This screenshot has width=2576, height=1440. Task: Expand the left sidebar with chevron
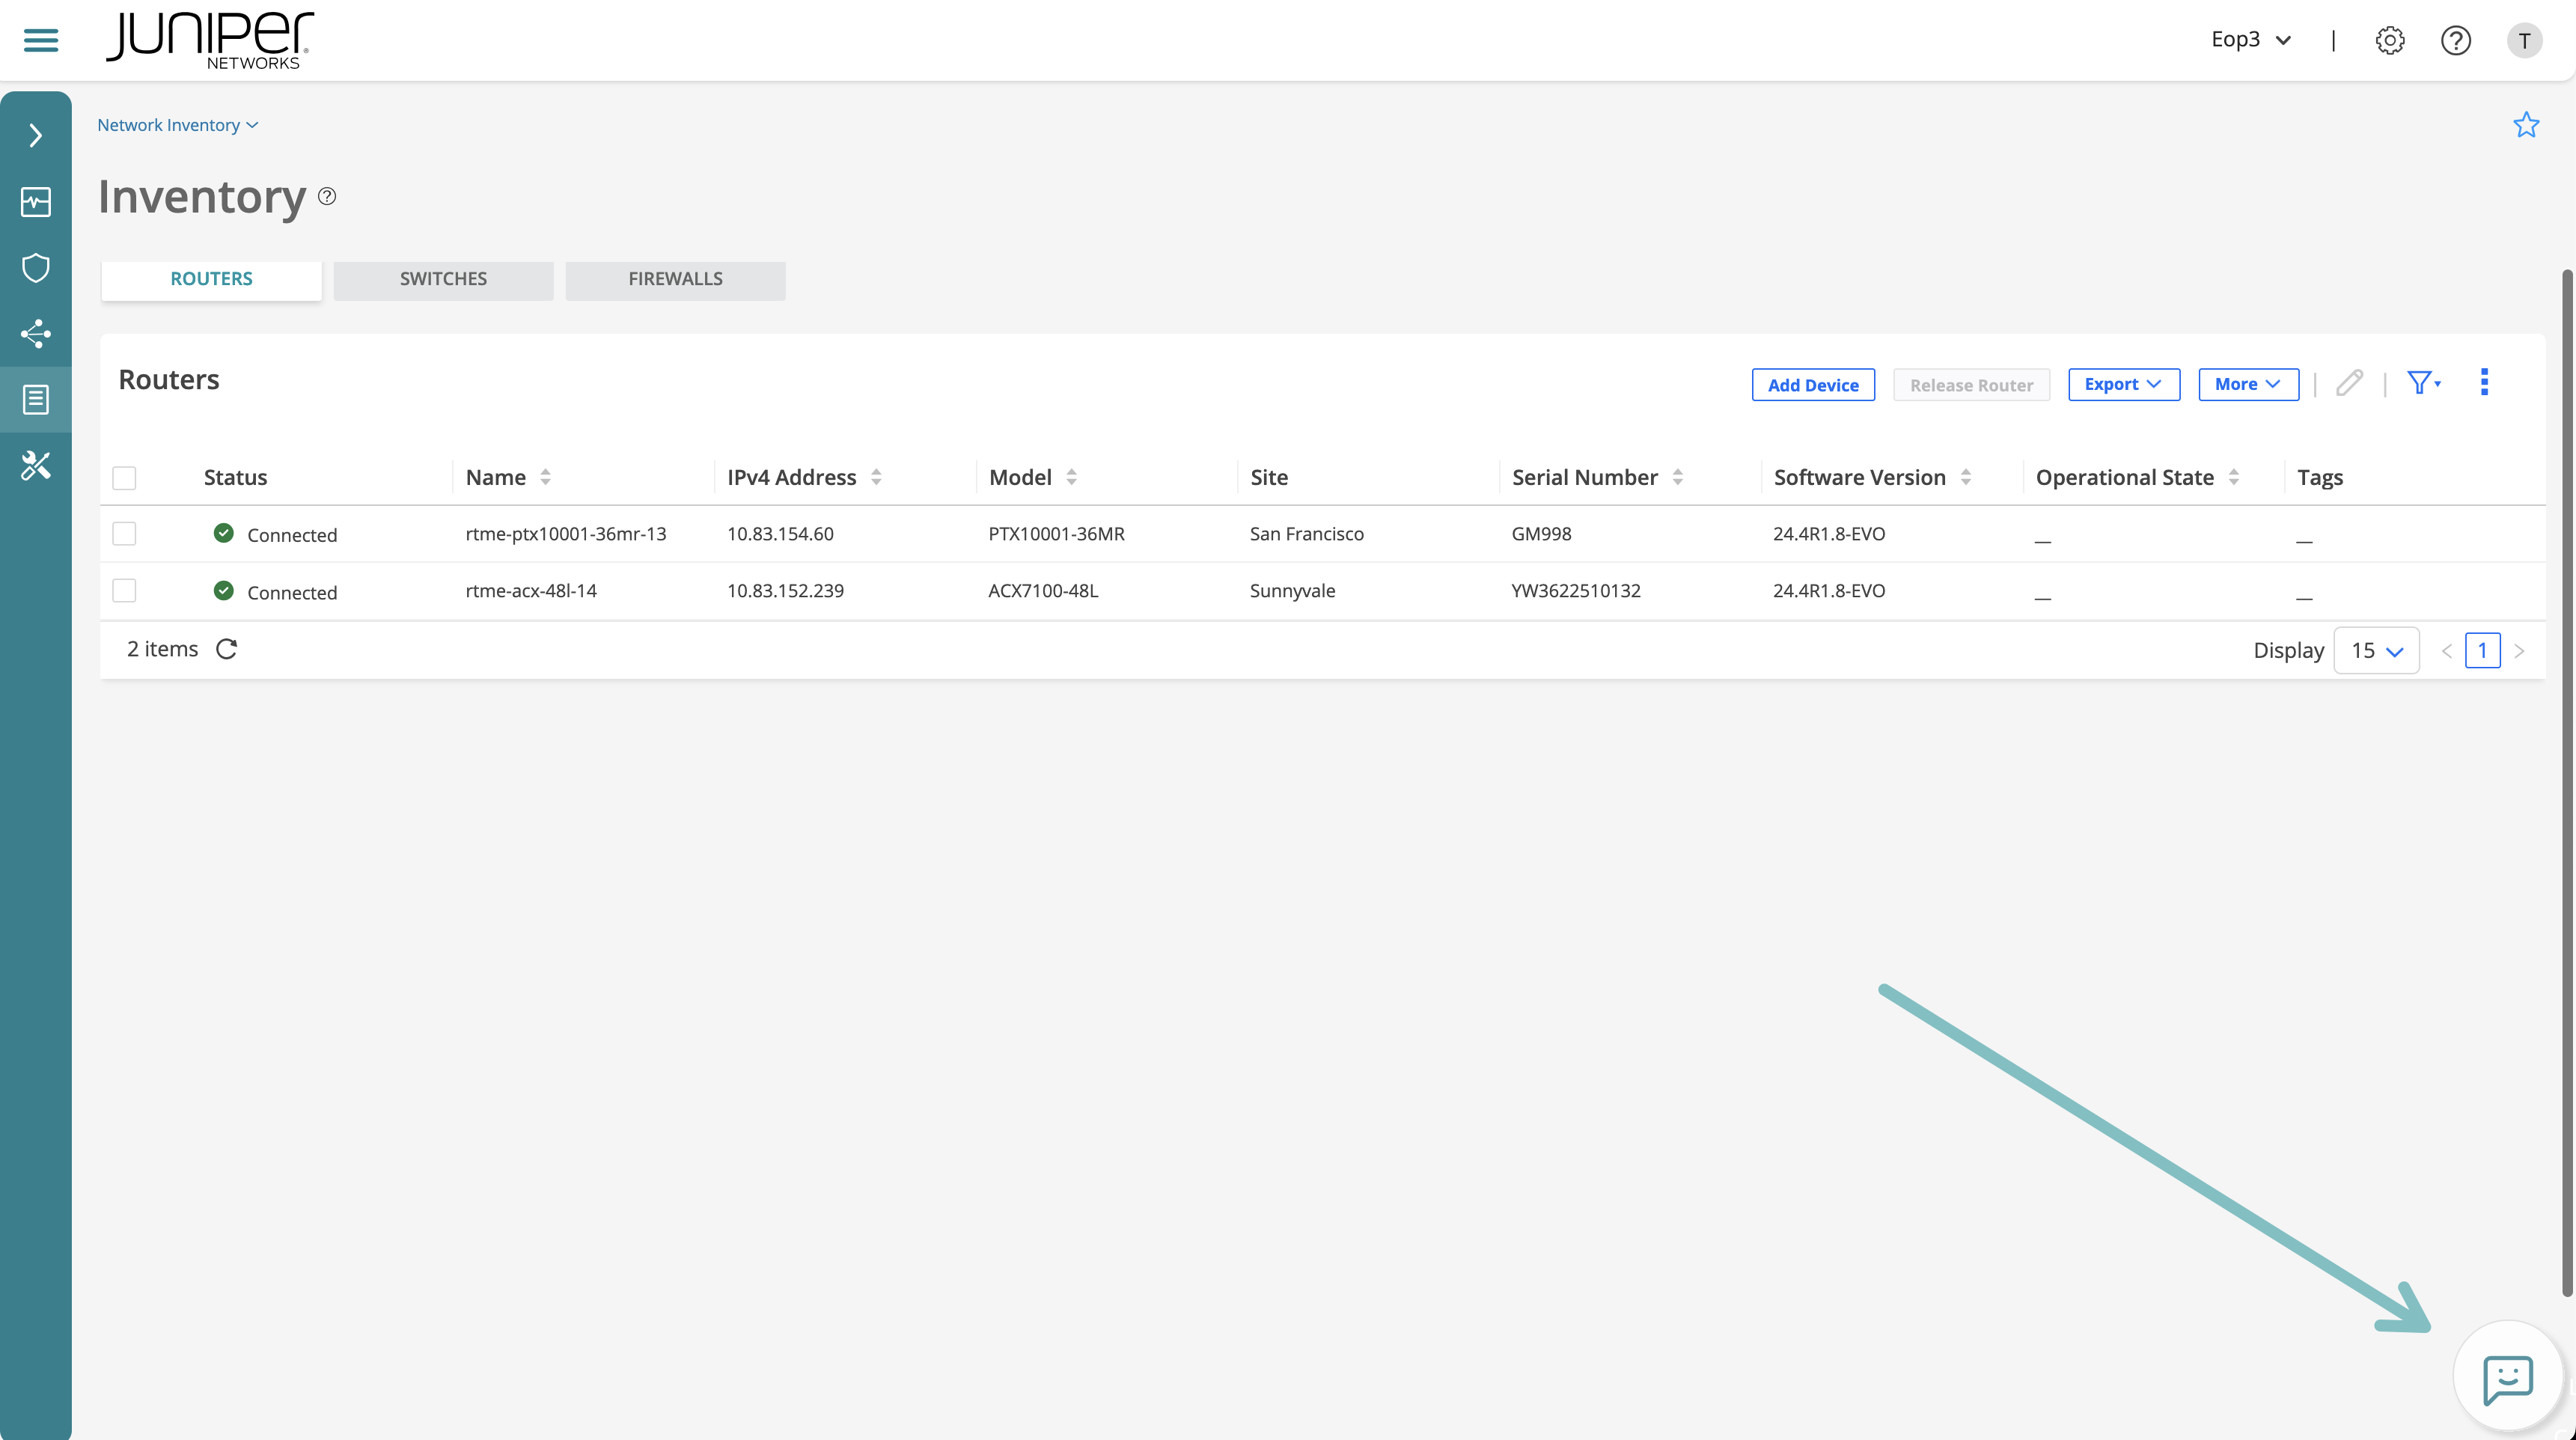pos(36,135)
